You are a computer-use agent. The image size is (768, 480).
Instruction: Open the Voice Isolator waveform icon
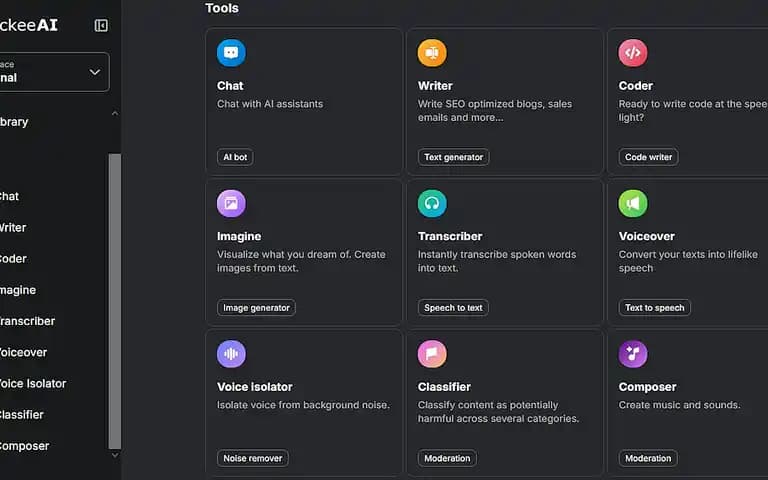point(231,354)
